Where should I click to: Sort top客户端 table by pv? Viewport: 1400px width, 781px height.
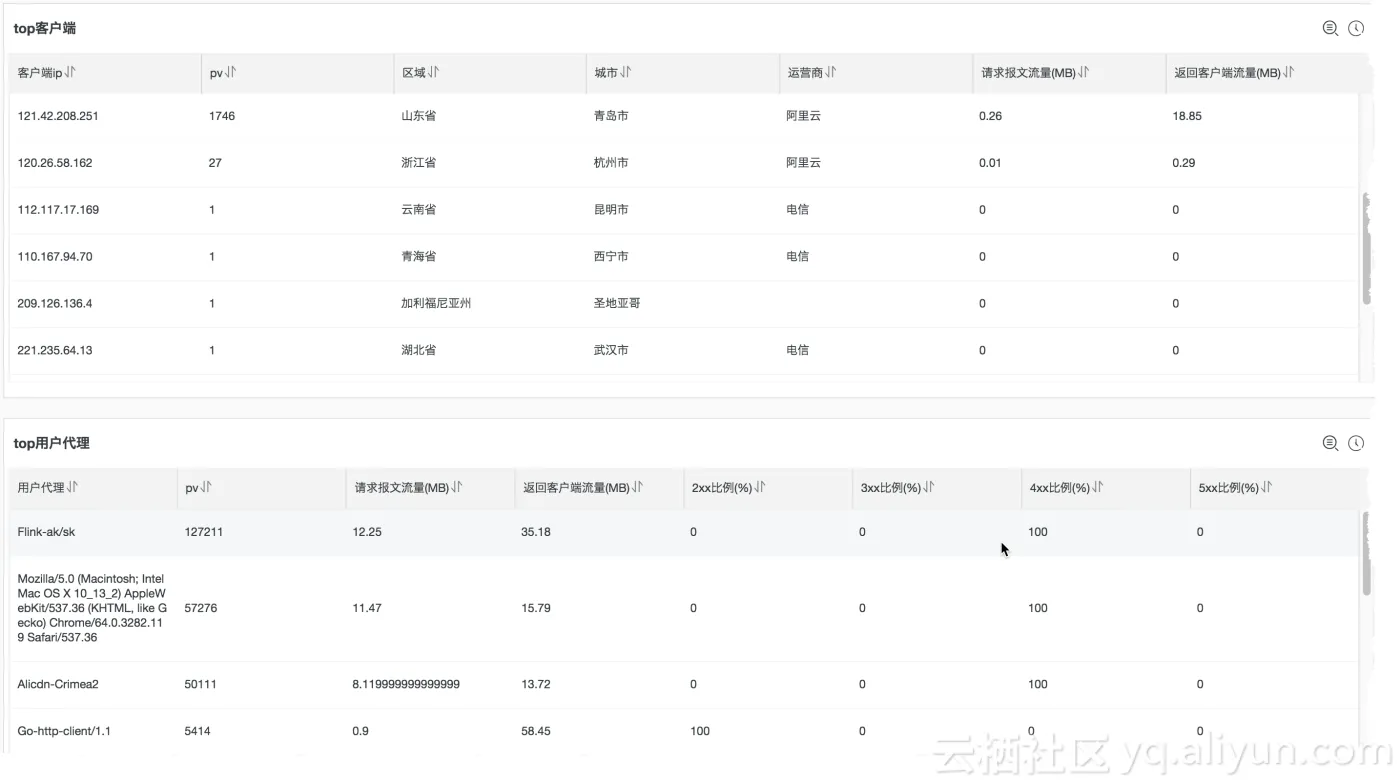tap(231, 73)
